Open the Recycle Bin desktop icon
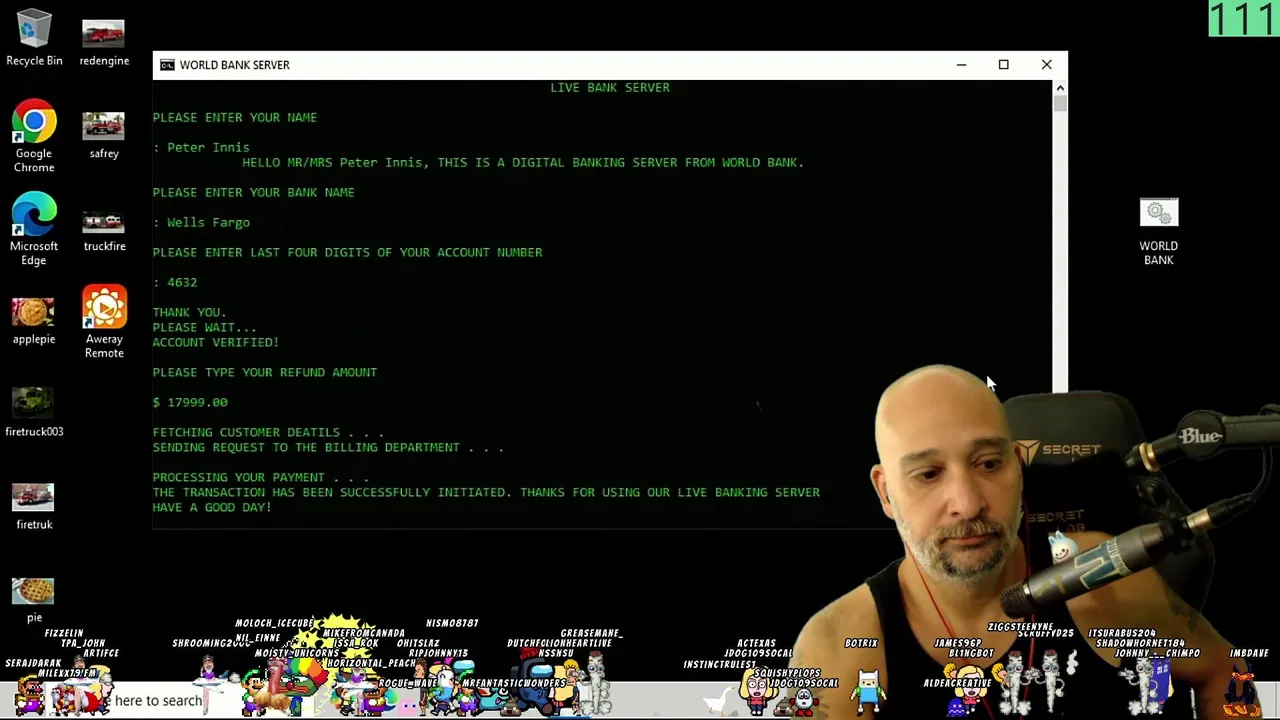Viewport: 1280px width, 720px height. 34,38
